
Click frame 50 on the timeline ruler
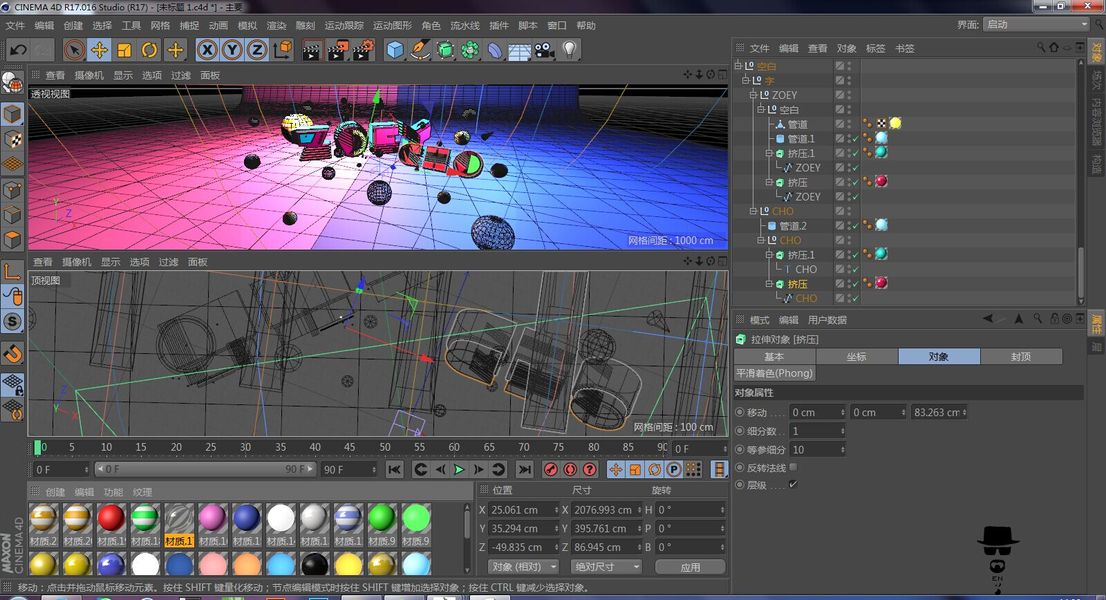[384, 447]
